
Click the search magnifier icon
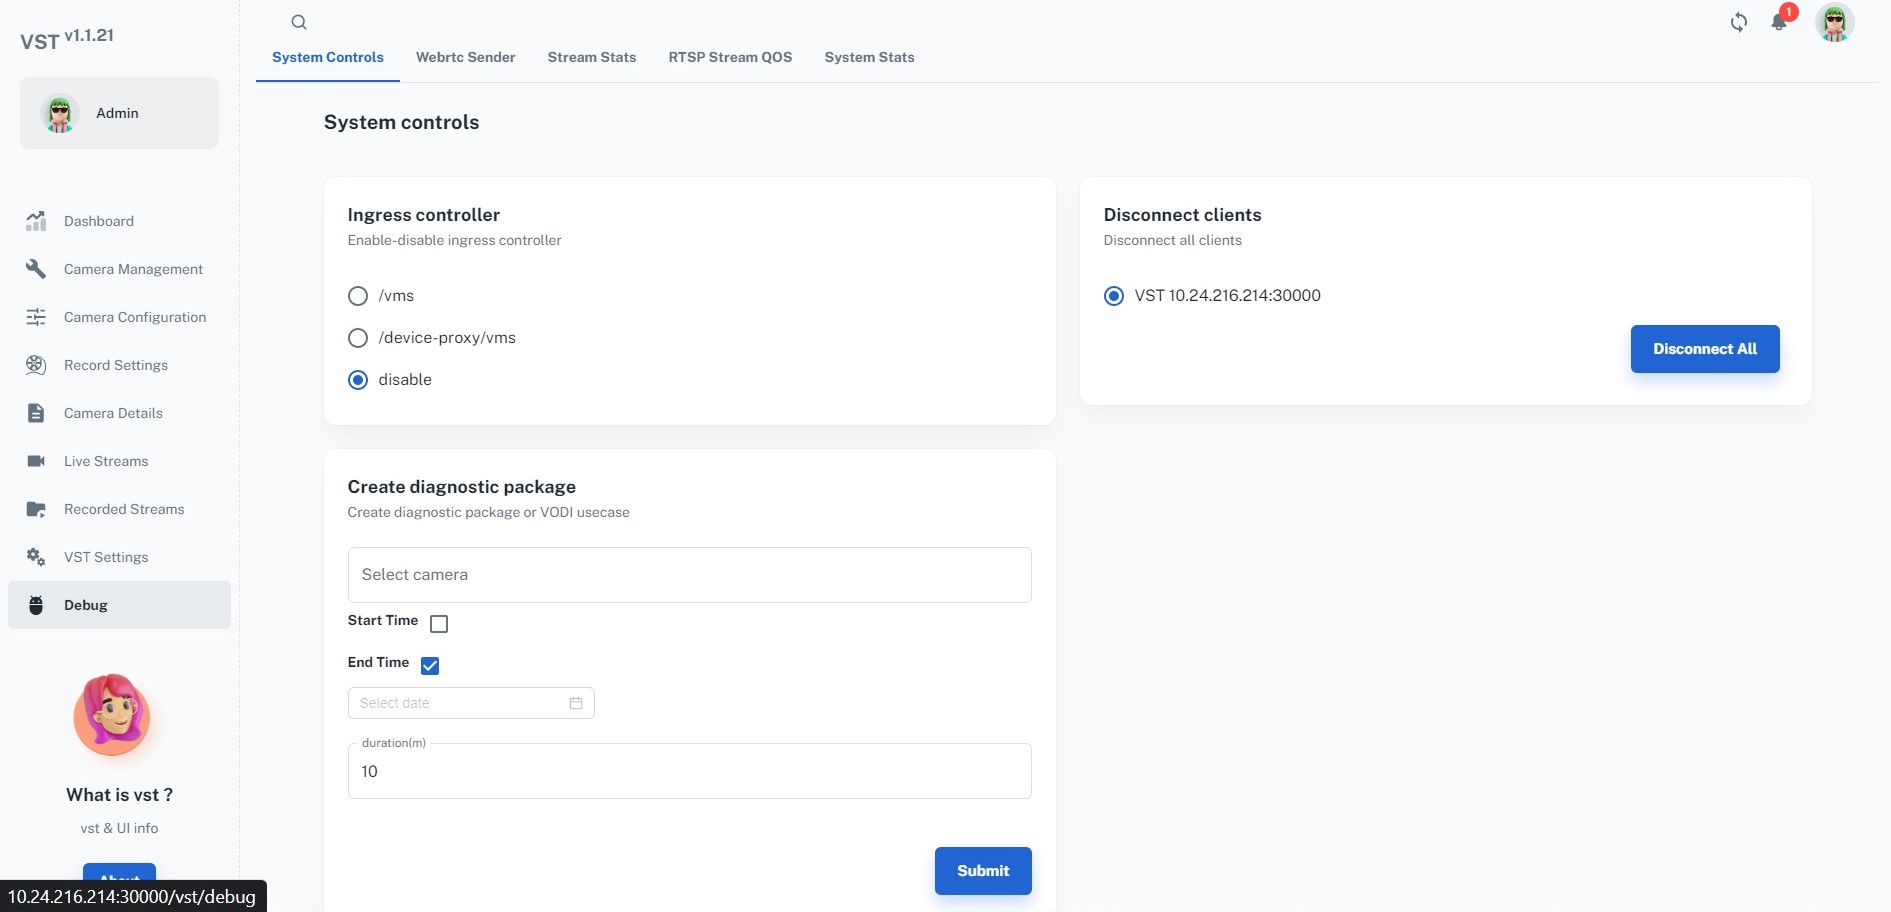[x=298, y=22]
